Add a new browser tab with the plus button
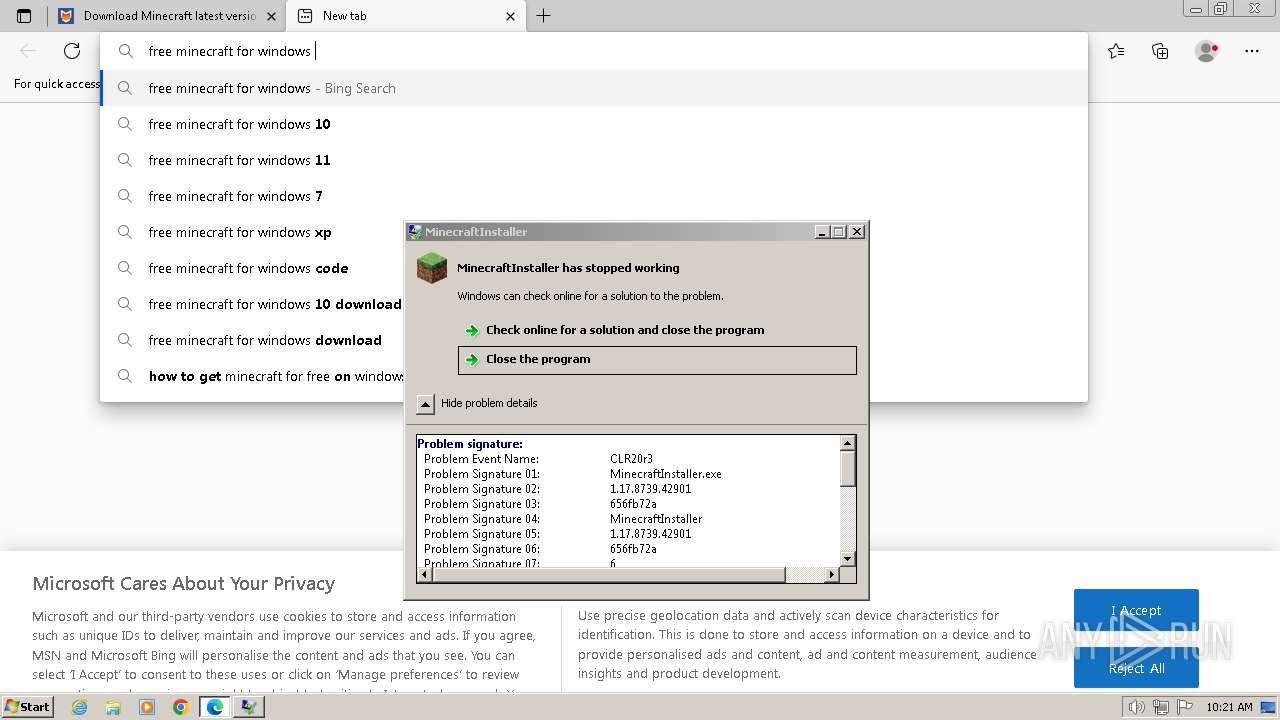The width and height of the screenshot is (1280, 720). 543,16
